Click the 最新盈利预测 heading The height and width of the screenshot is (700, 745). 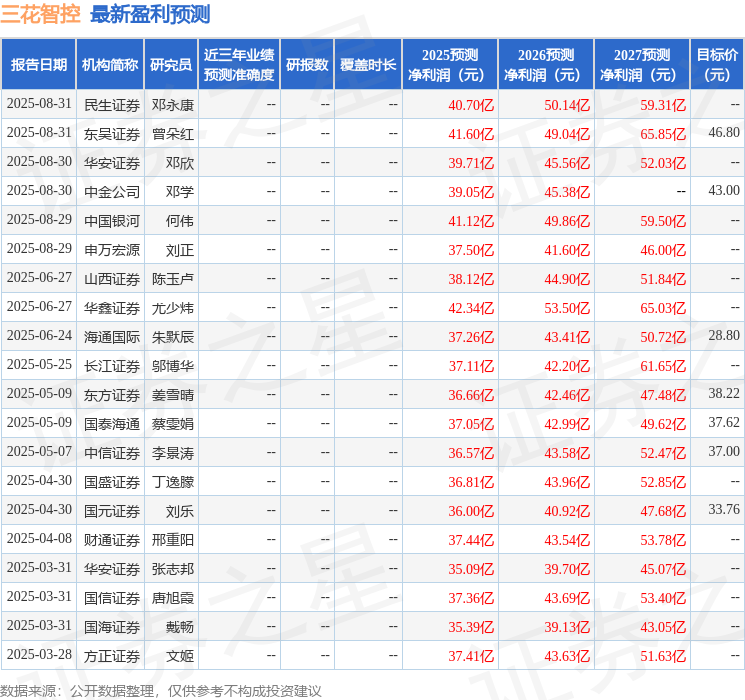click(150, 14)
